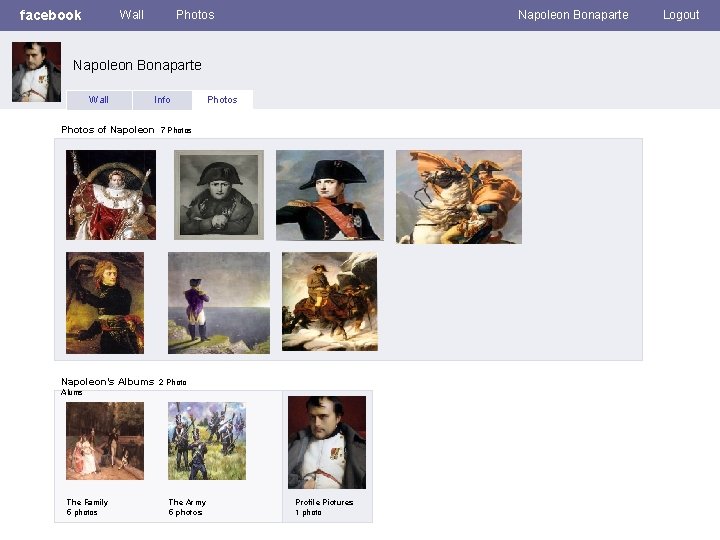Switch to the Wall profile tab

pyautogui.click(x=99, y=100)
